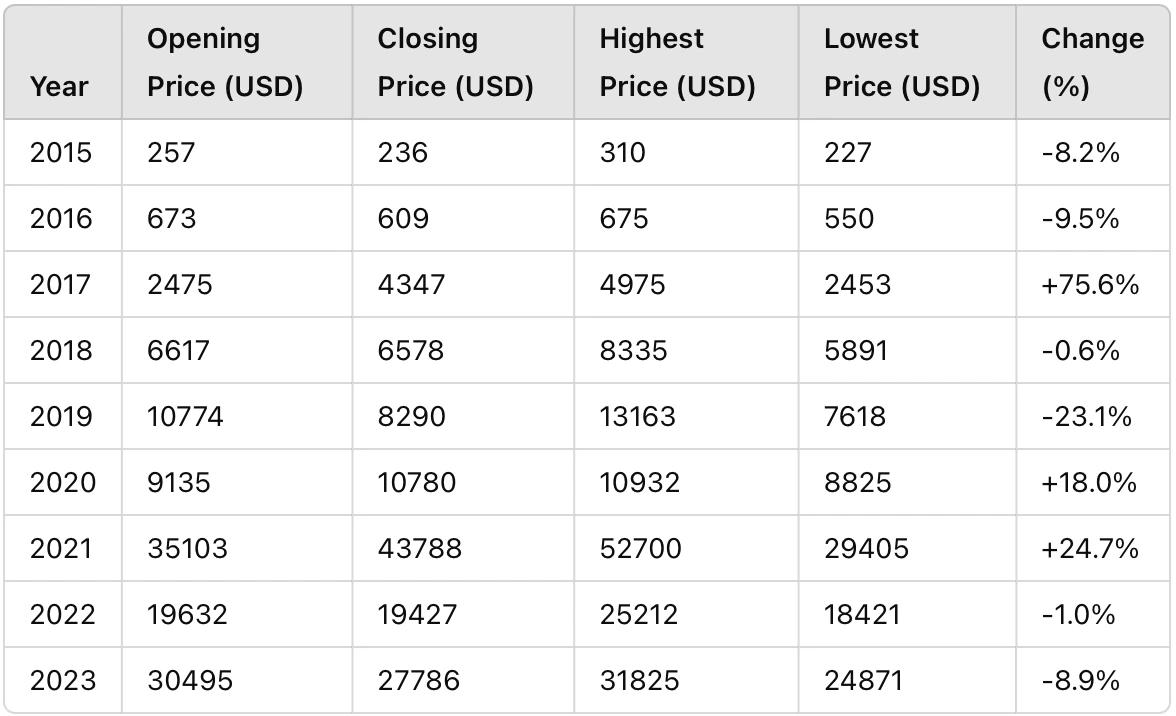This screenshot has width=1176, height=716.
Task: Click the -23.1% change cell
Action: (1087, 417)
